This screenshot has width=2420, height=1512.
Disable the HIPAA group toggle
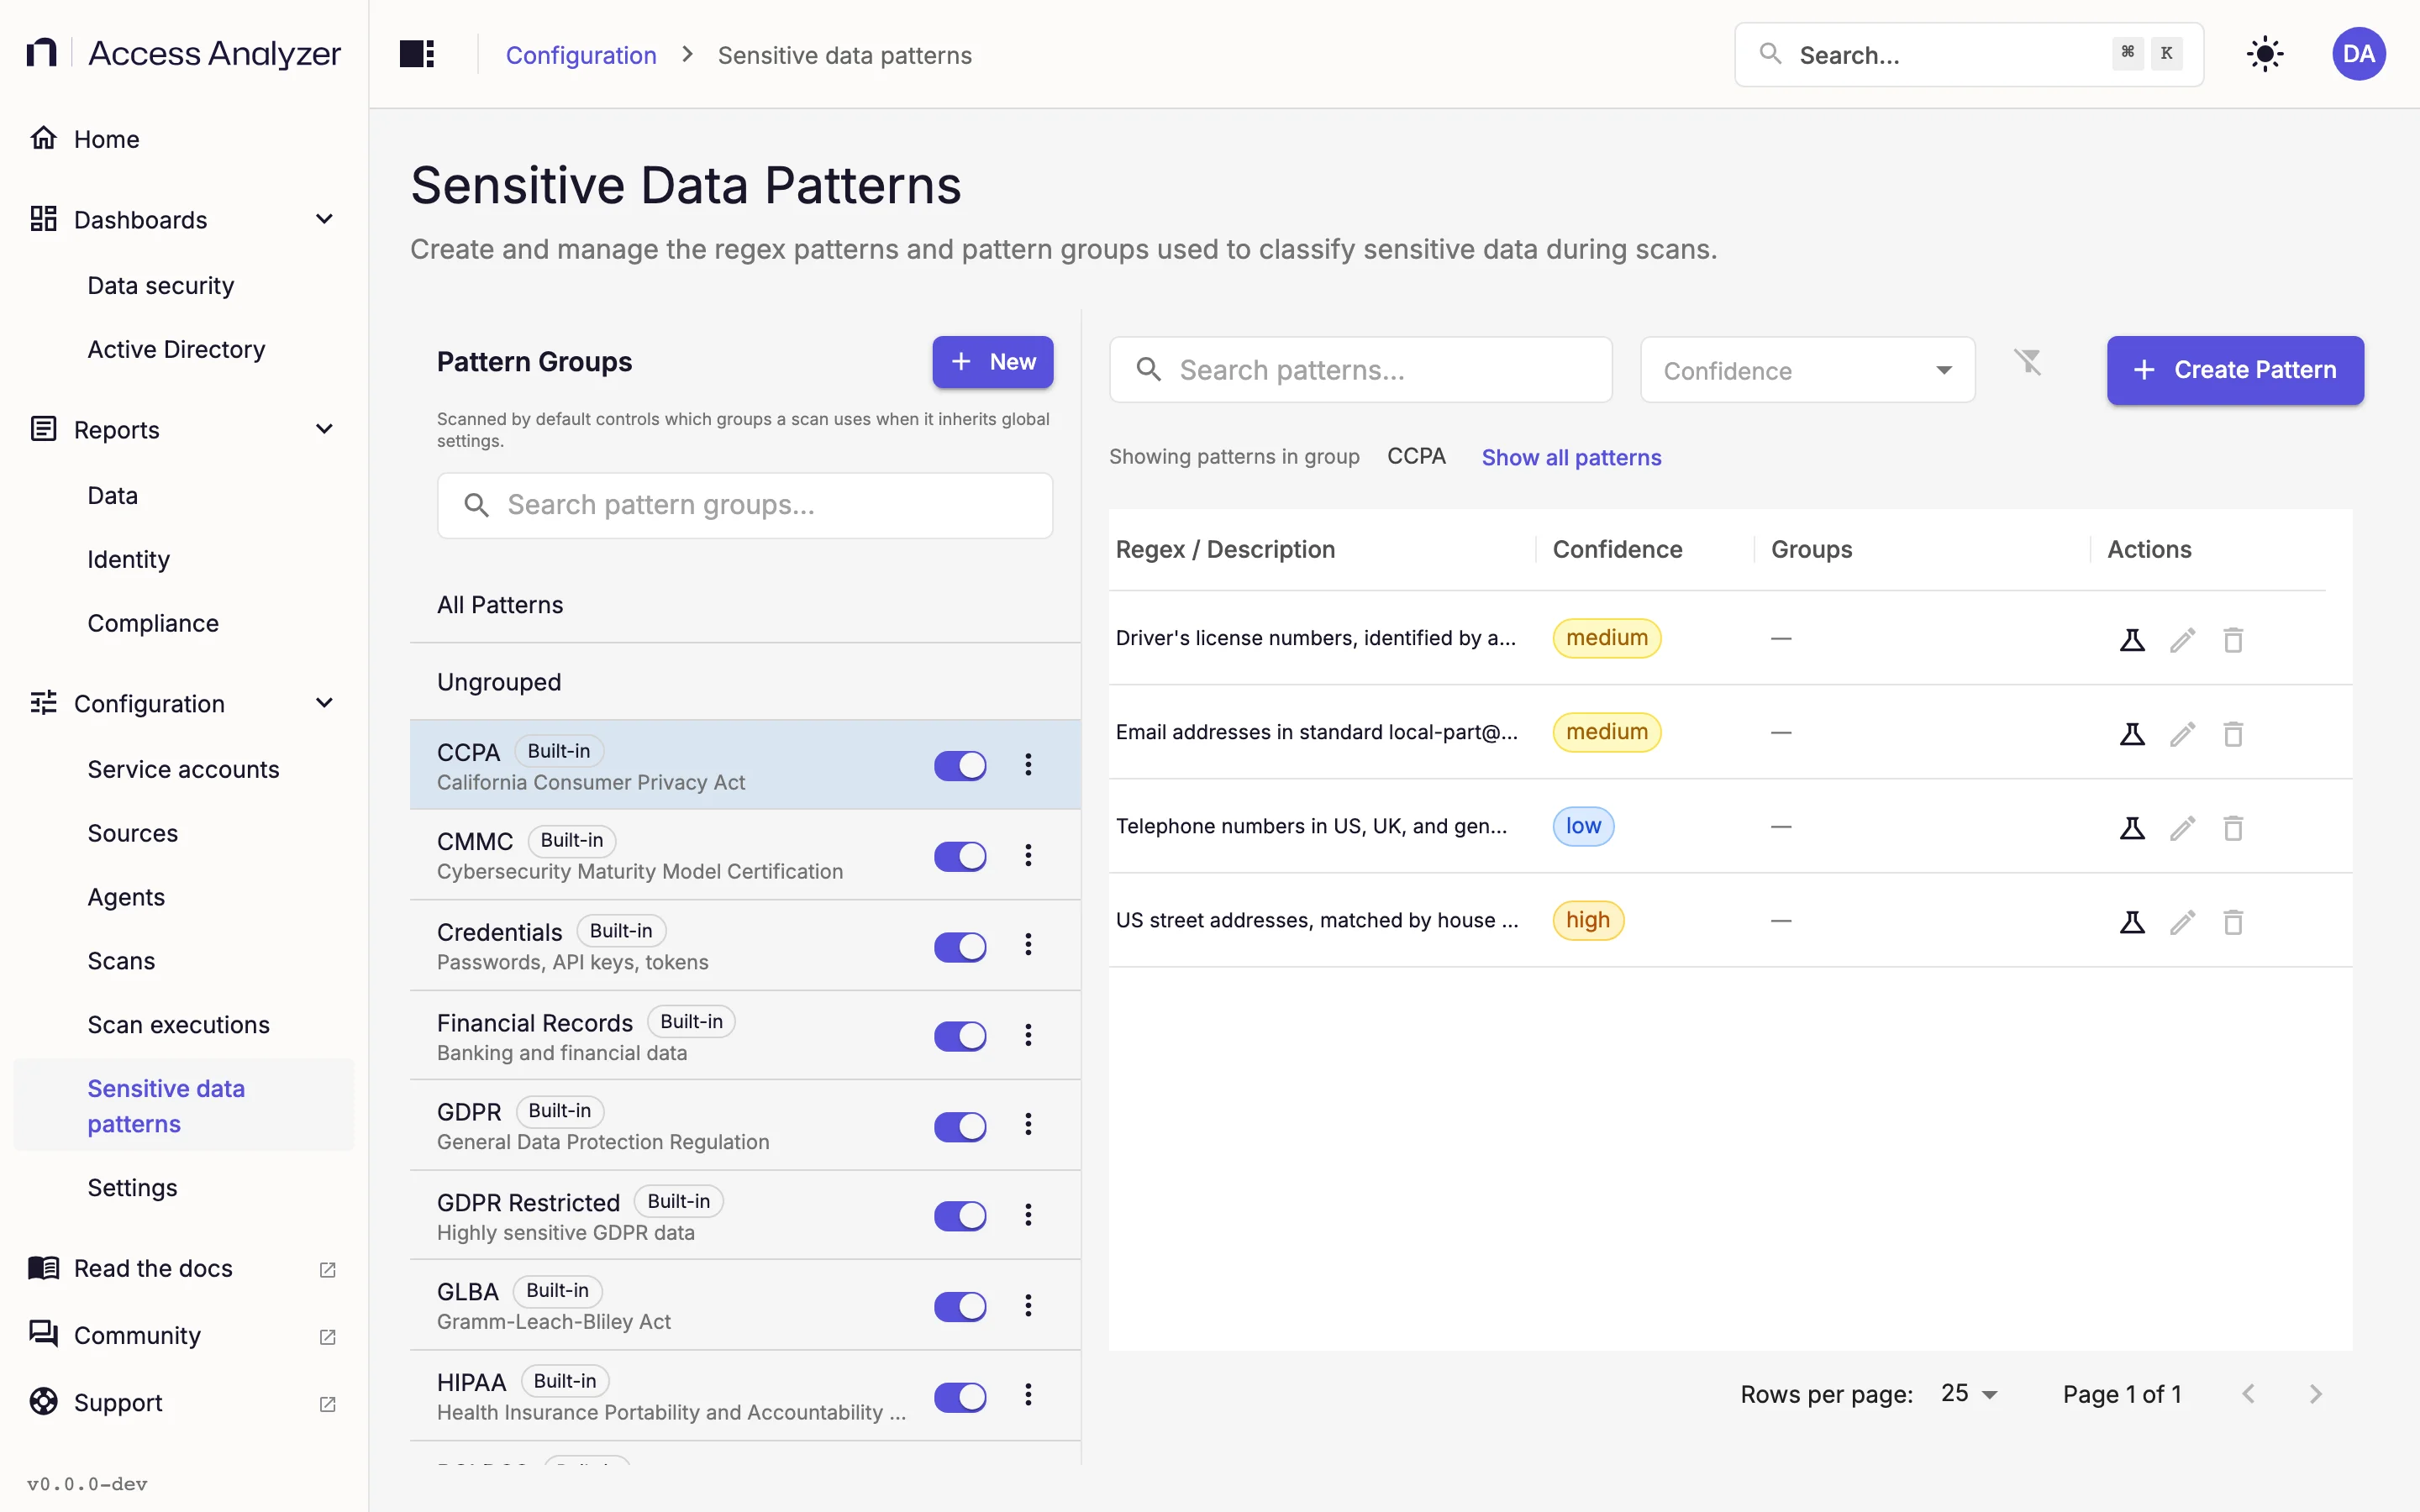click(960, 1396)
